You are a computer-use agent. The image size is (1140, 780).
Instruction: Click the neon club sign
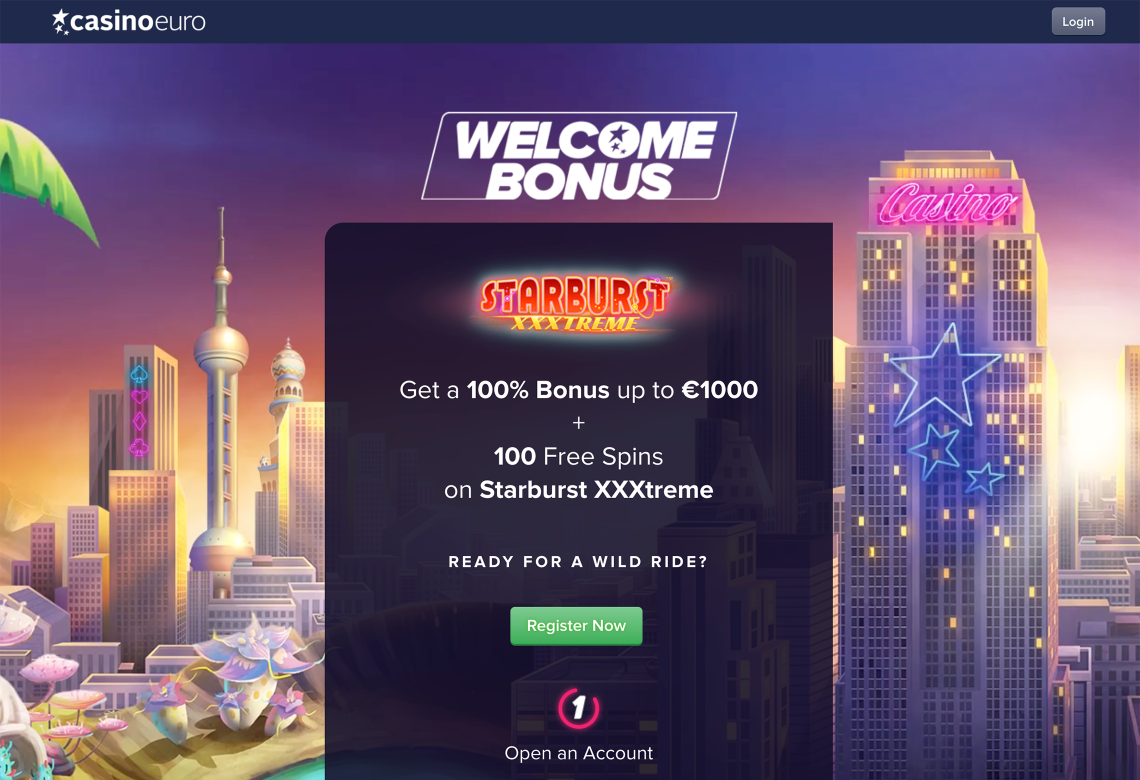click(x=139, y=446)
